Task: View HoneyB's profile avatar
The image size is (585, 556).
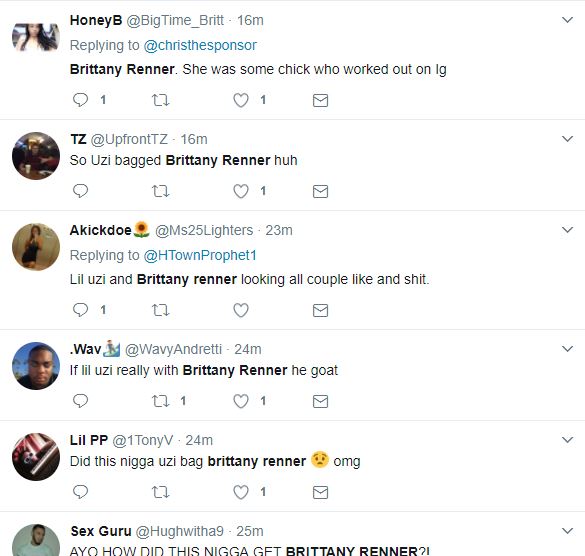Action: (x=36, y=37)
